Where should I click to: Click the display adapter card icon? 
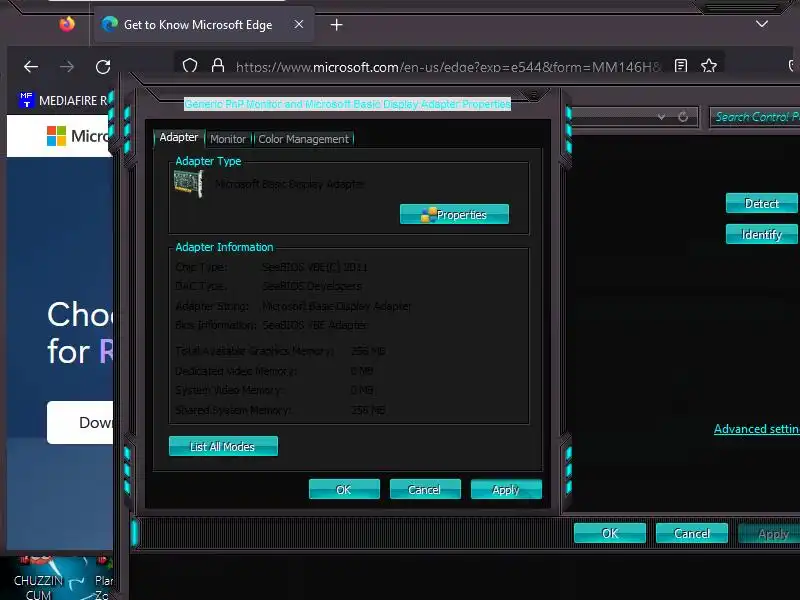coord(189,183)
